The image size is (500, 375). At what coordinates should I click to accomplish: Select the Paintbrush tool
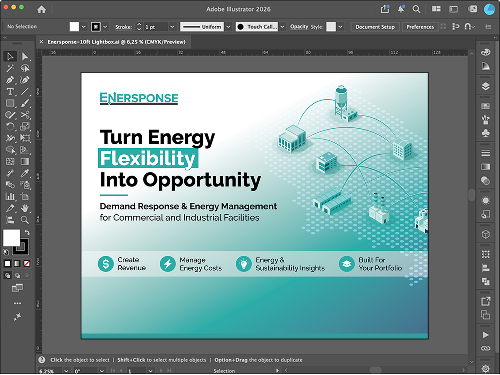coord(25,103)
